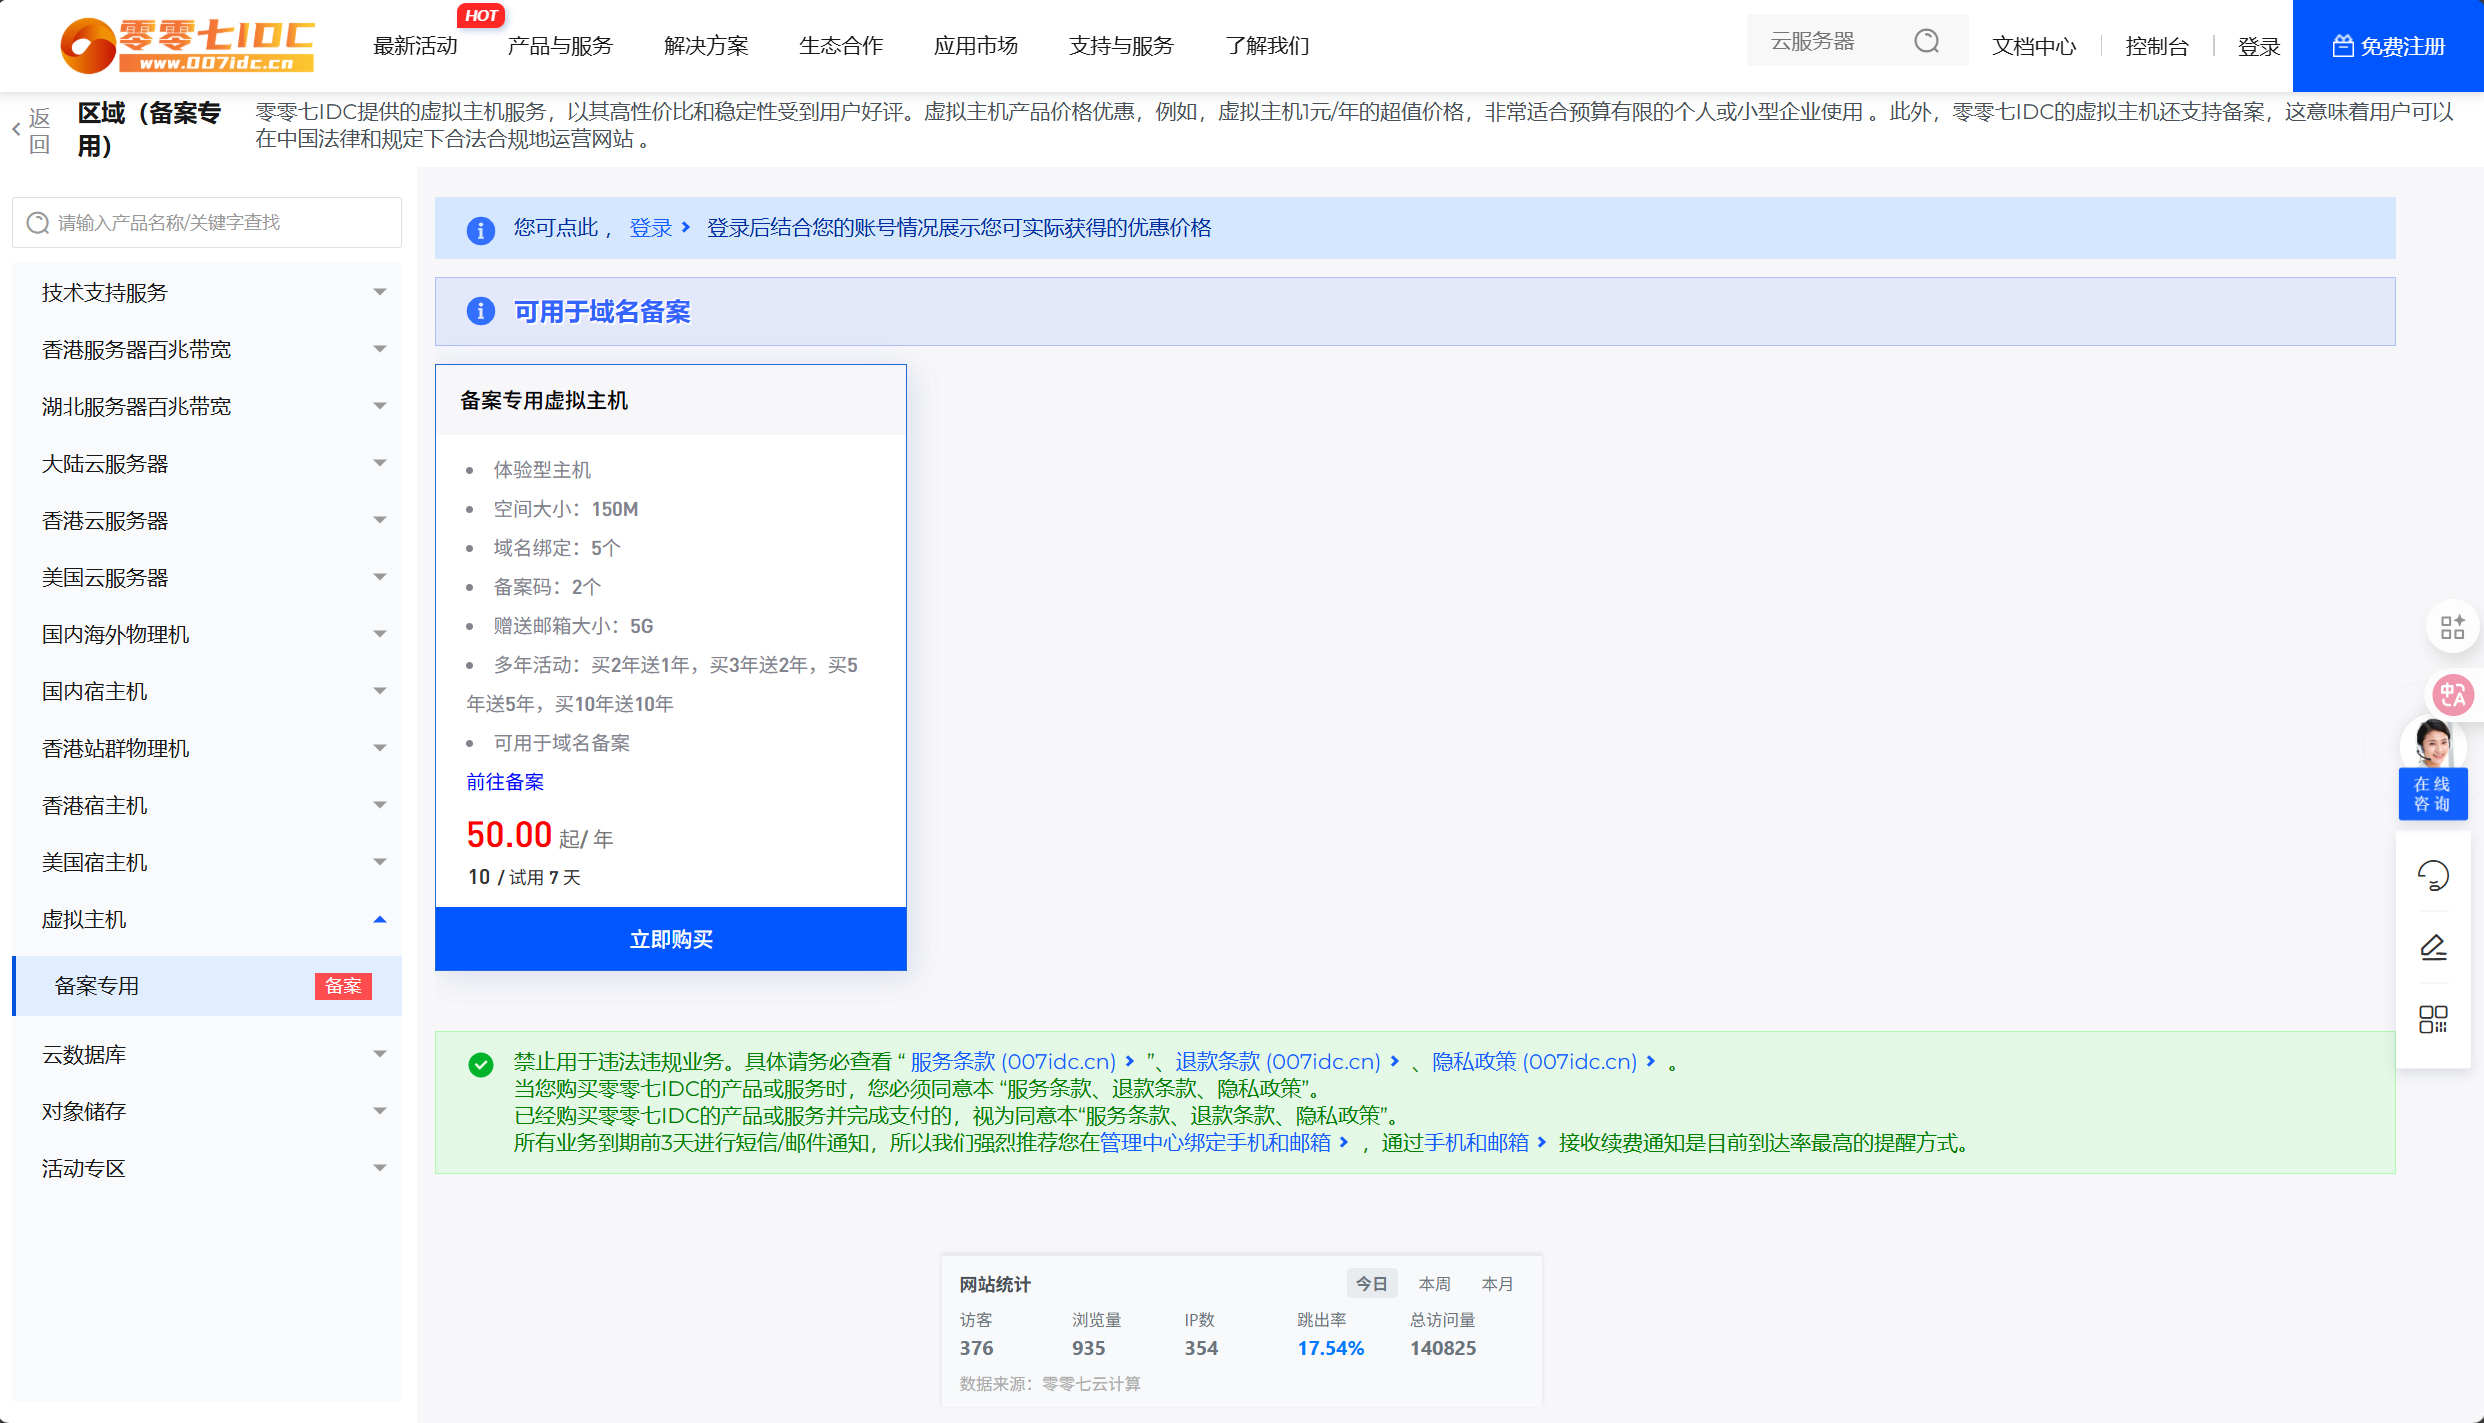Open the apps grid icon on right edge
The width and height of the screenshot is (2484, 1423).
2452,627
